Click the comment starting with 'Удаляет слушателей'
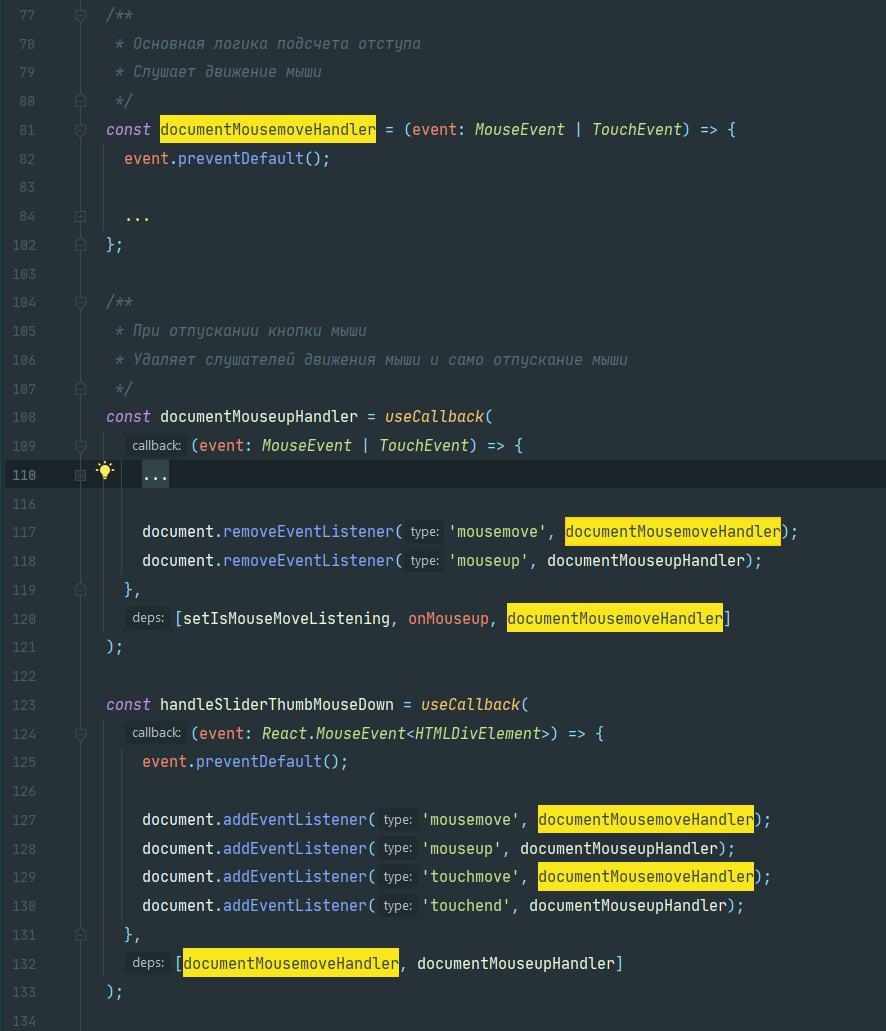This screenshot has width=886, height=1031. click(x=380, y=360)
